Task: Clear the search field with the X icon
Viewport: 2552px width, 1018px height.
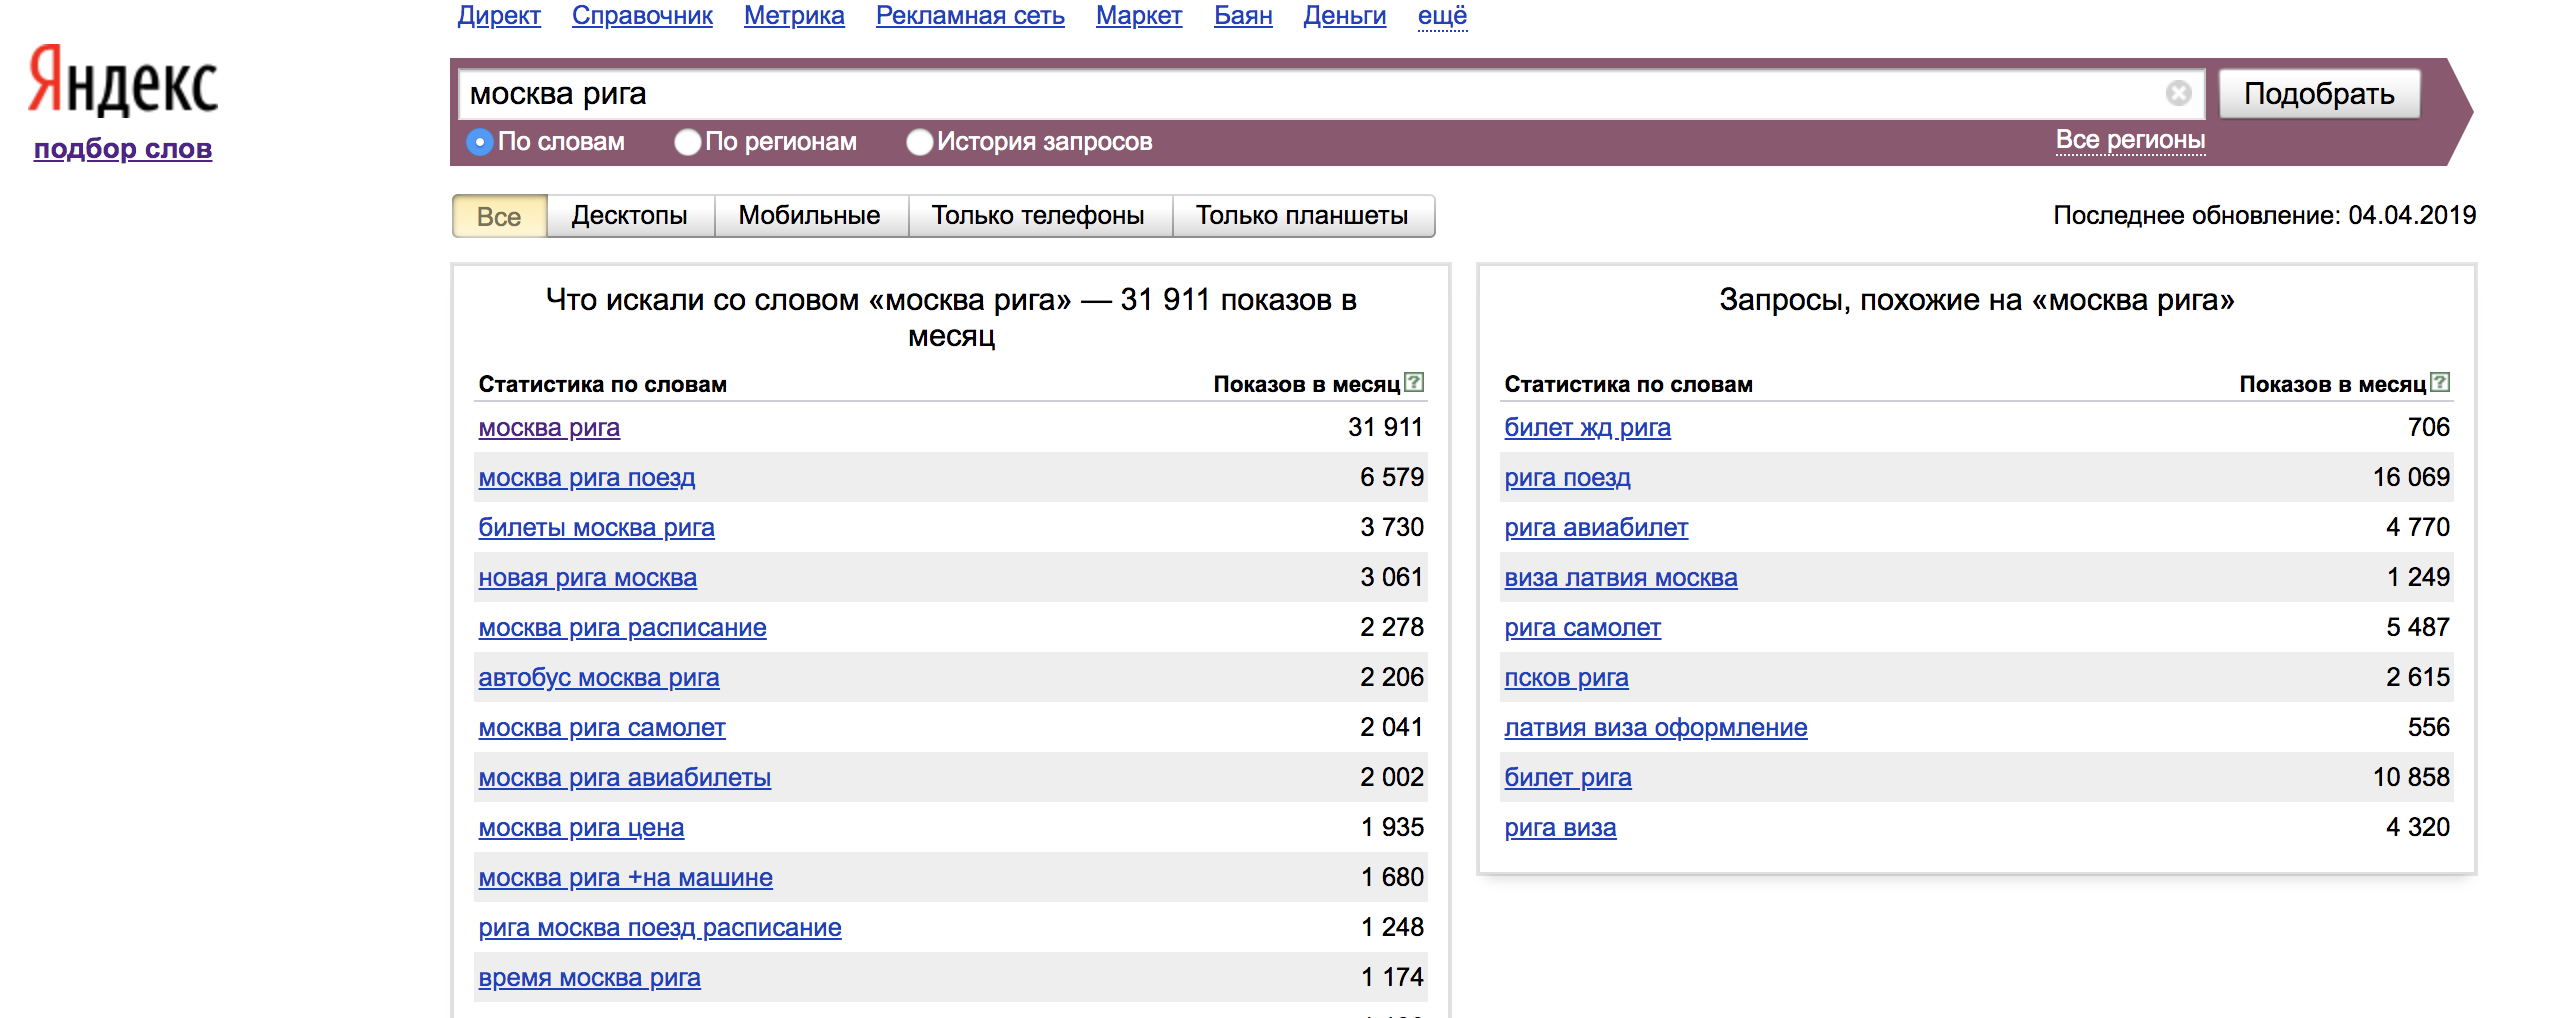Action: click(2179, 93)
